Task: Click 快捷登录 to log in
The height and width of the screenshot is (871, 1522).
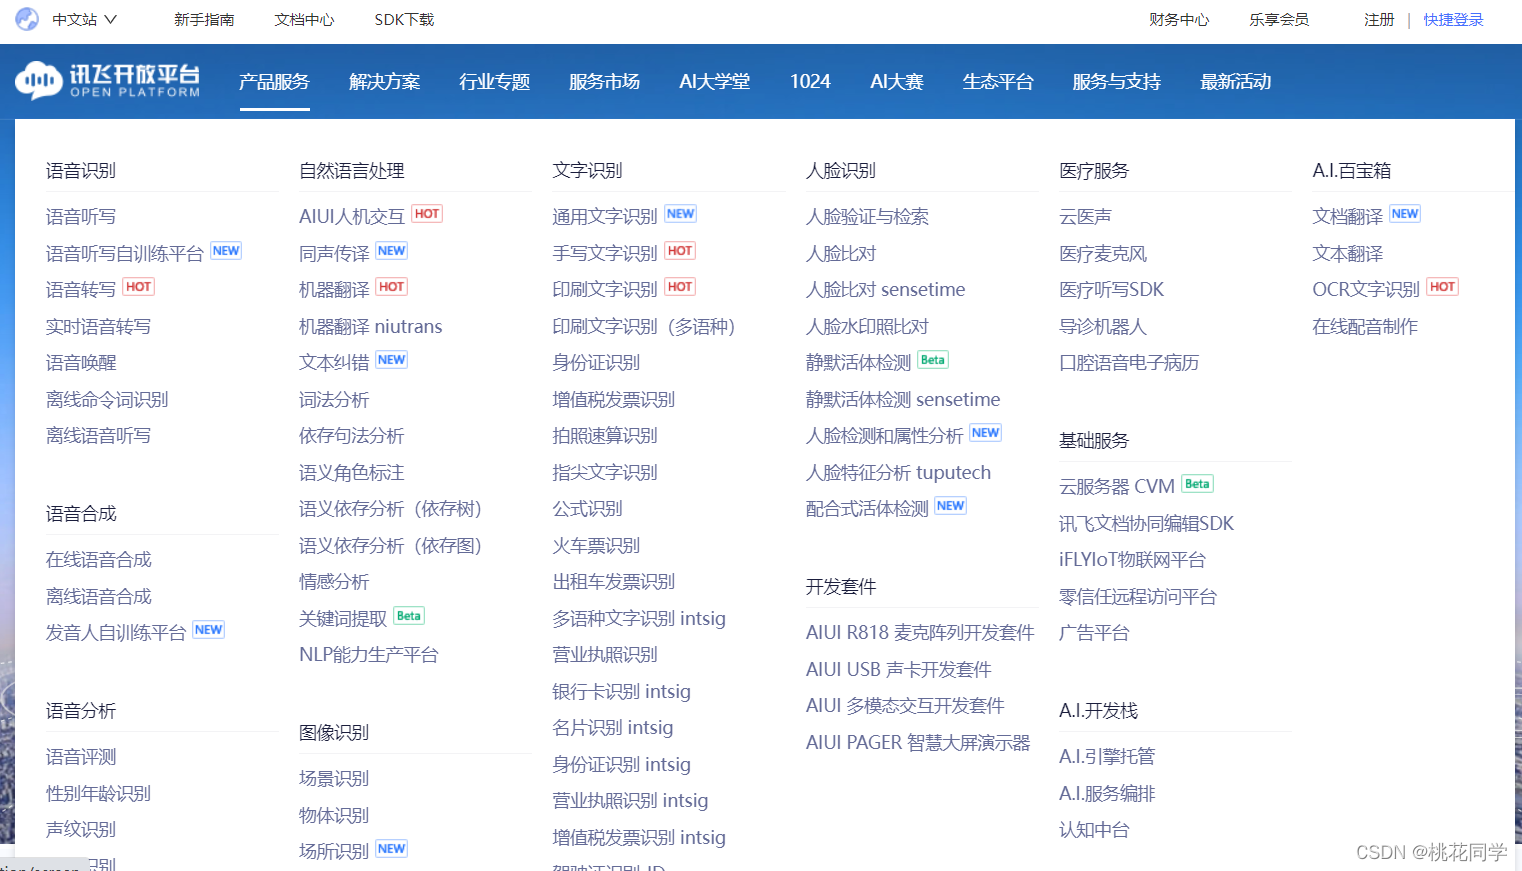Action: [x=1453, y=19]
